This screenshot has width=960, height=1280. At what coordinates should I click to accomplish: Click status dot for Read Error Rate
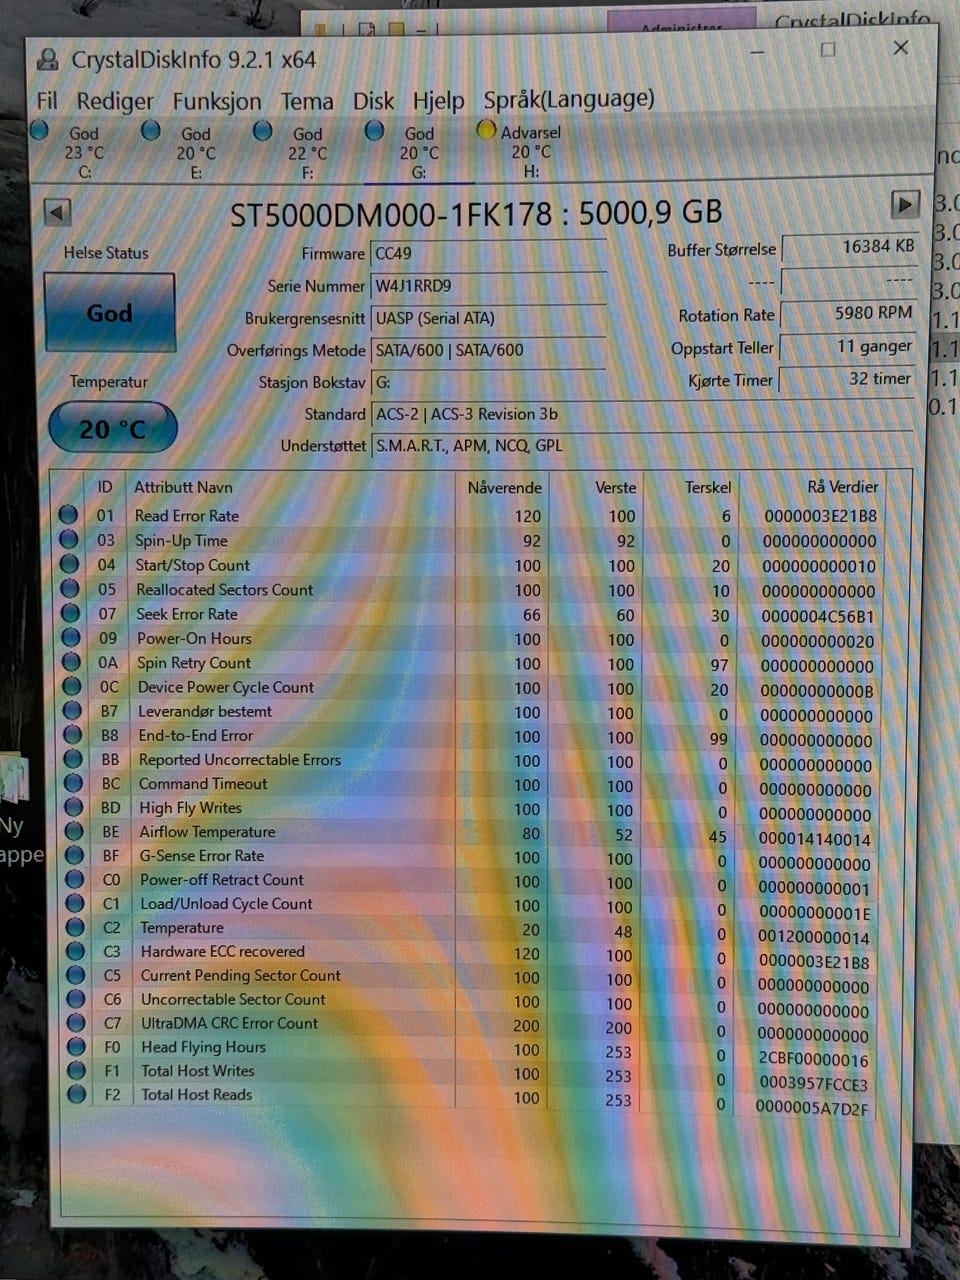tap(68, 515)
